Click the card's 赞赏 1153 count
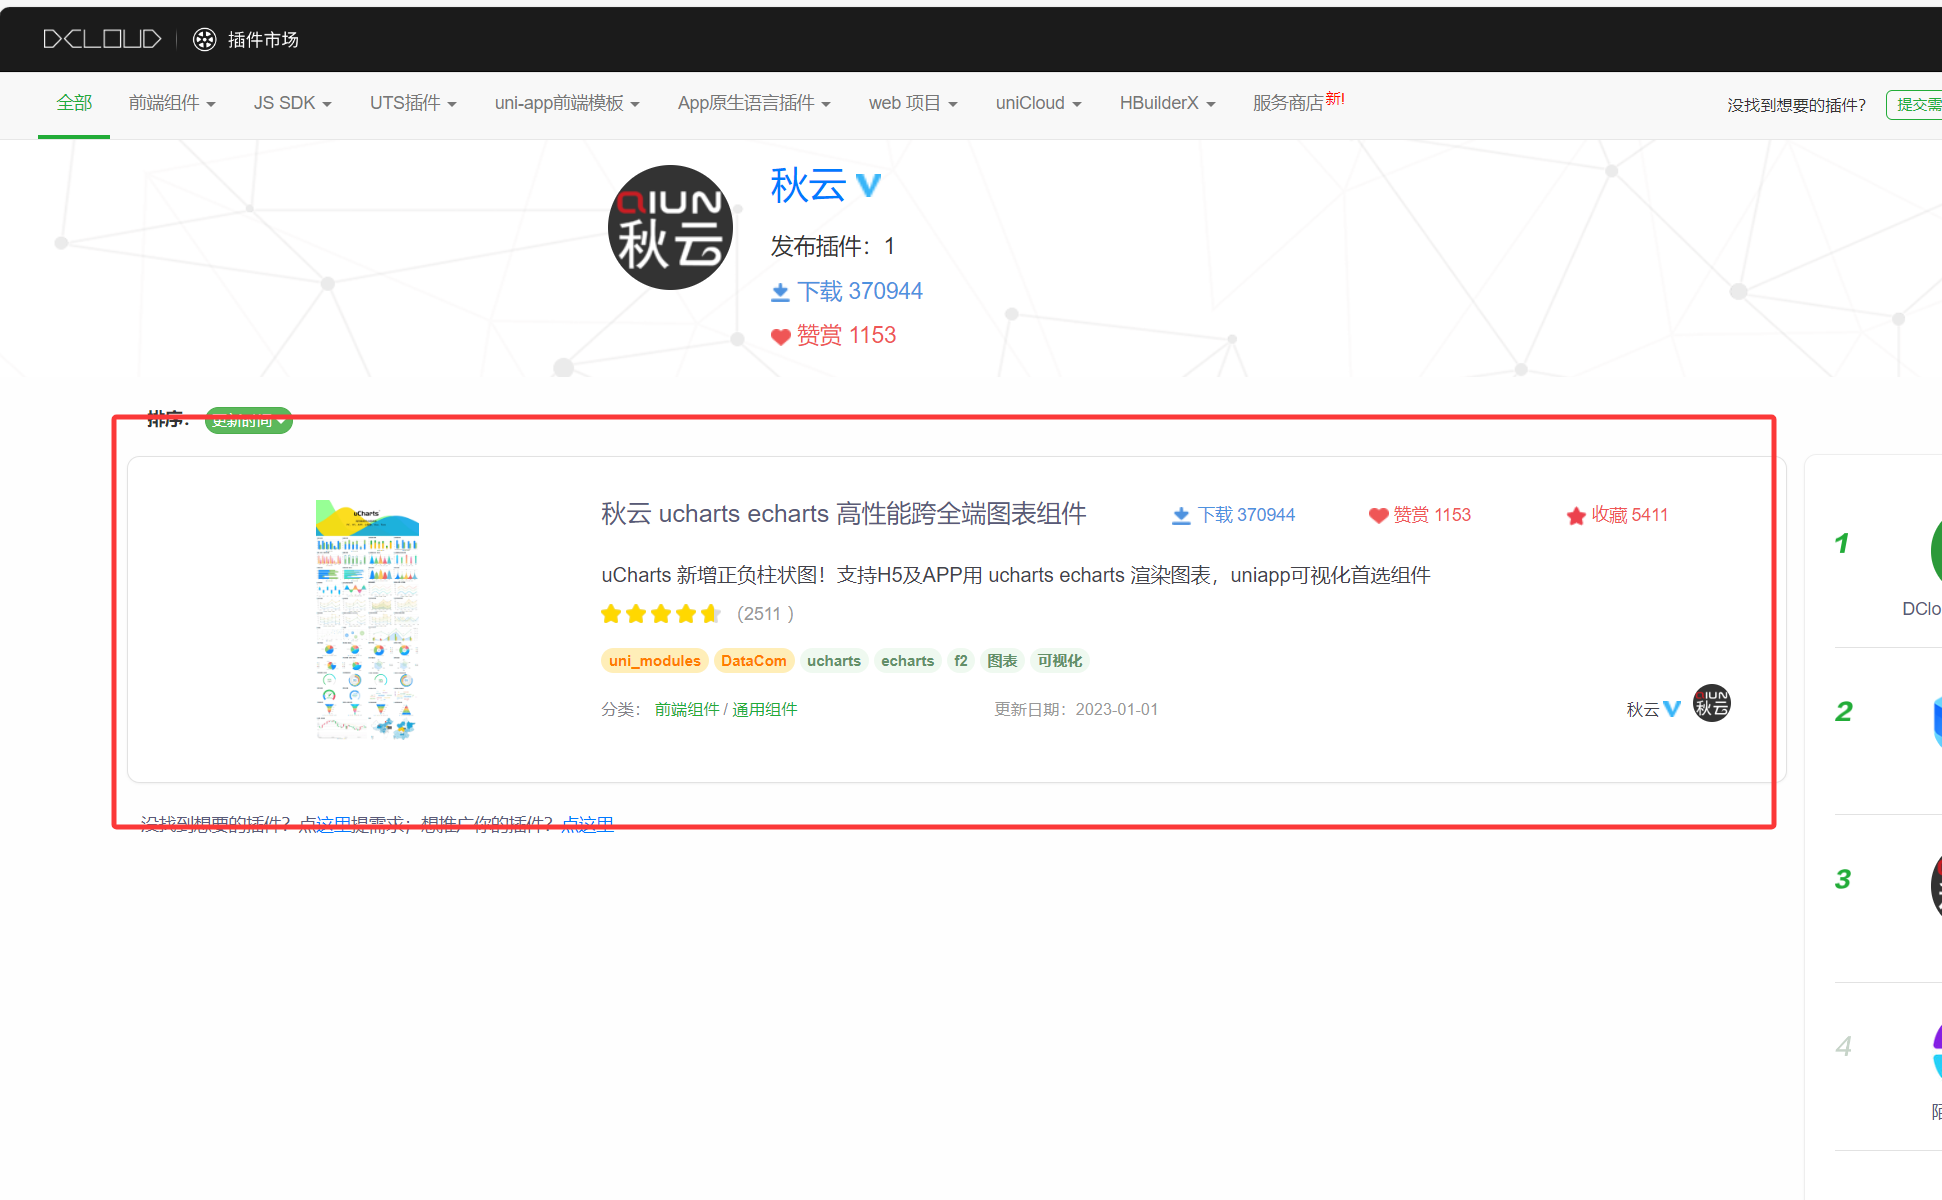Viewport: 1942px width, 1200px height. (x=1432, y=515)
